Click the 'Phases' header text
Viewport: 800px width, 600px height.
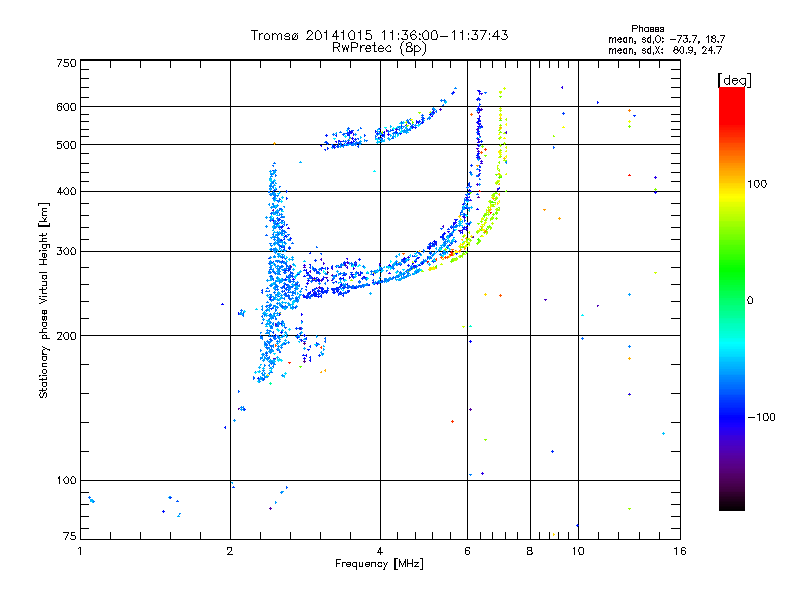(647, 29)
